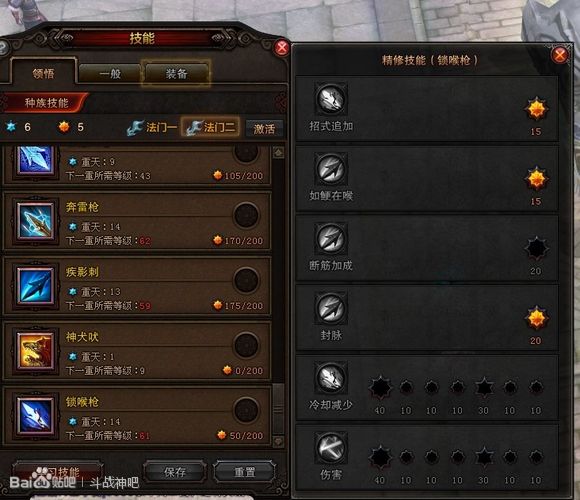Click the 断筋加成 refinement icon
The width and height of the screenshot is (580, 500).
[x=331, y=239]
